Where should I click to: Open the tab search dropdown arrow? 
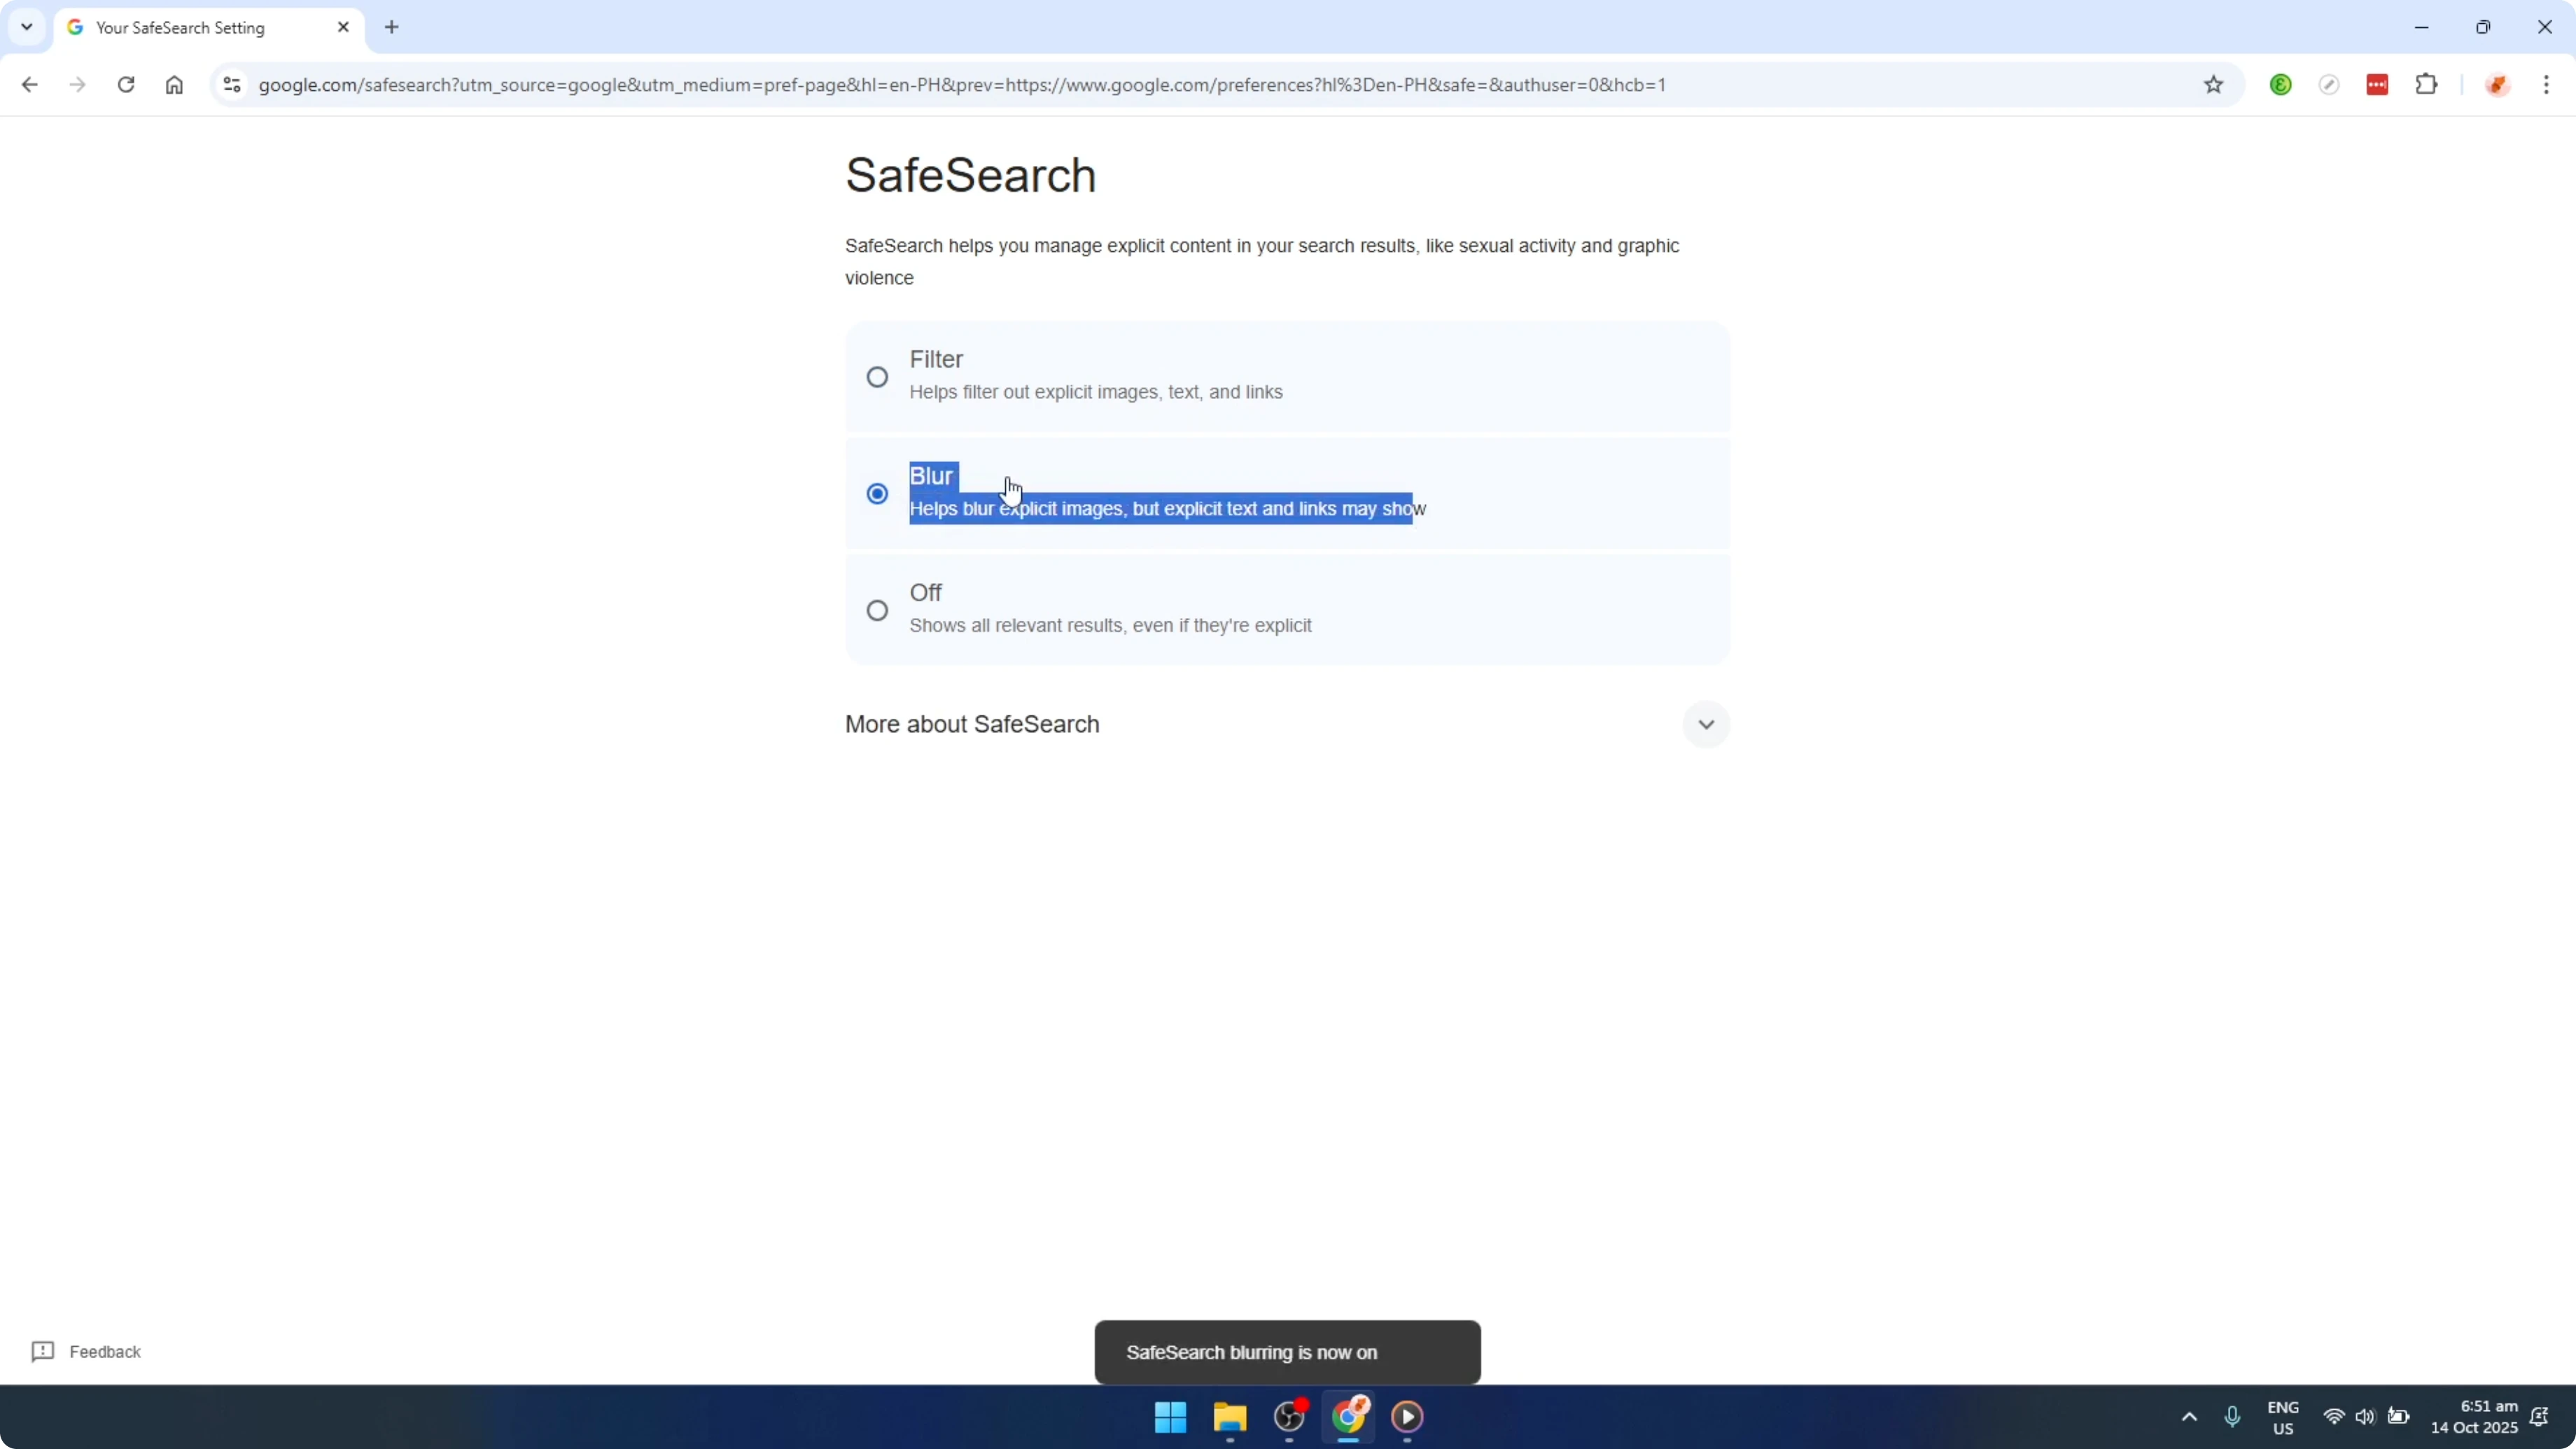coord(26,27)
